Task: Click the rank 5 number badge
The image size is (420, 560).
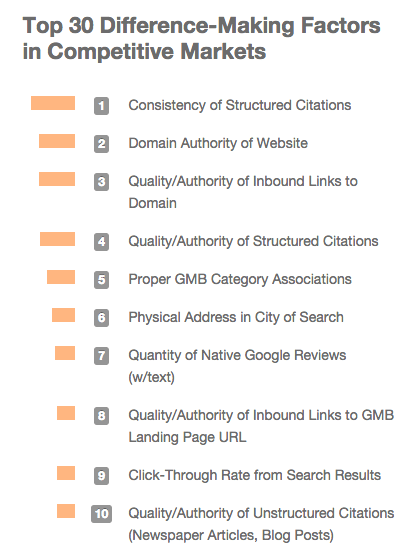Action: [101, 280]
